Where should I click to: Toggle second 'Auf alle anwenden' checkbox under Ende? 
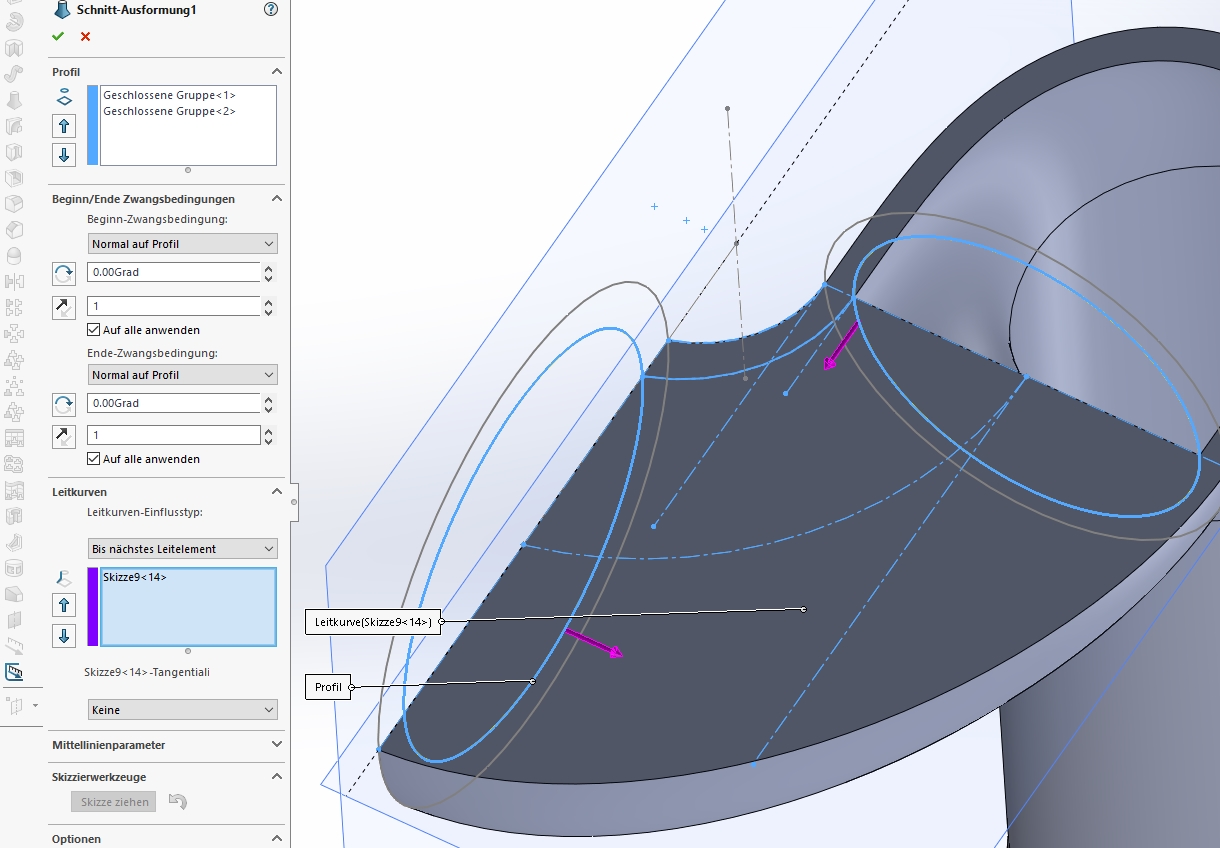click(x=94, y=459)
